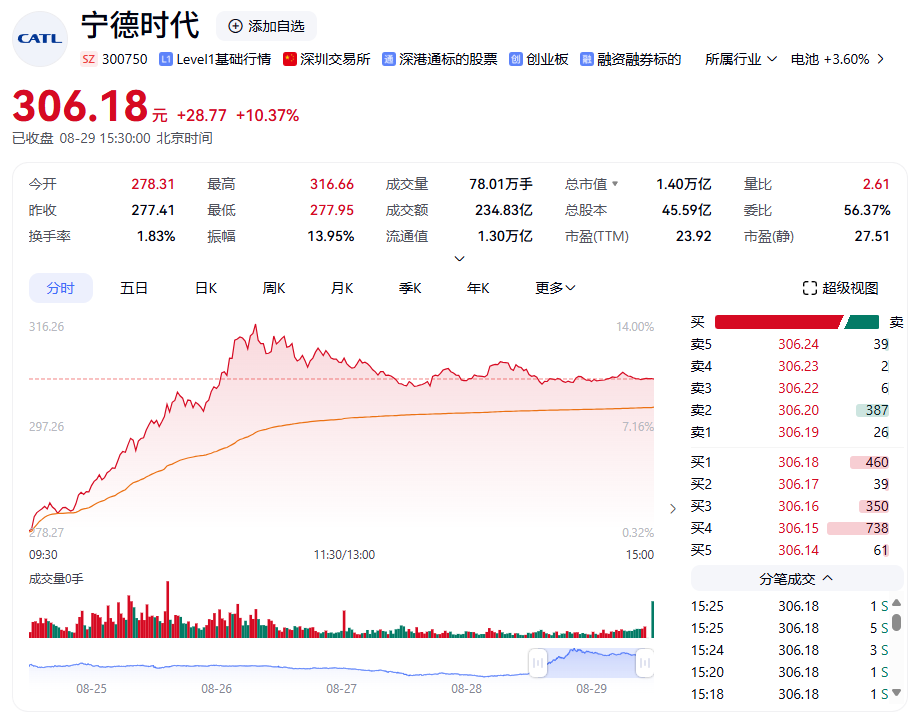Click the 卖5 price 306.24
The height and width of the screenshot is (717, 917).
(798, 344)
